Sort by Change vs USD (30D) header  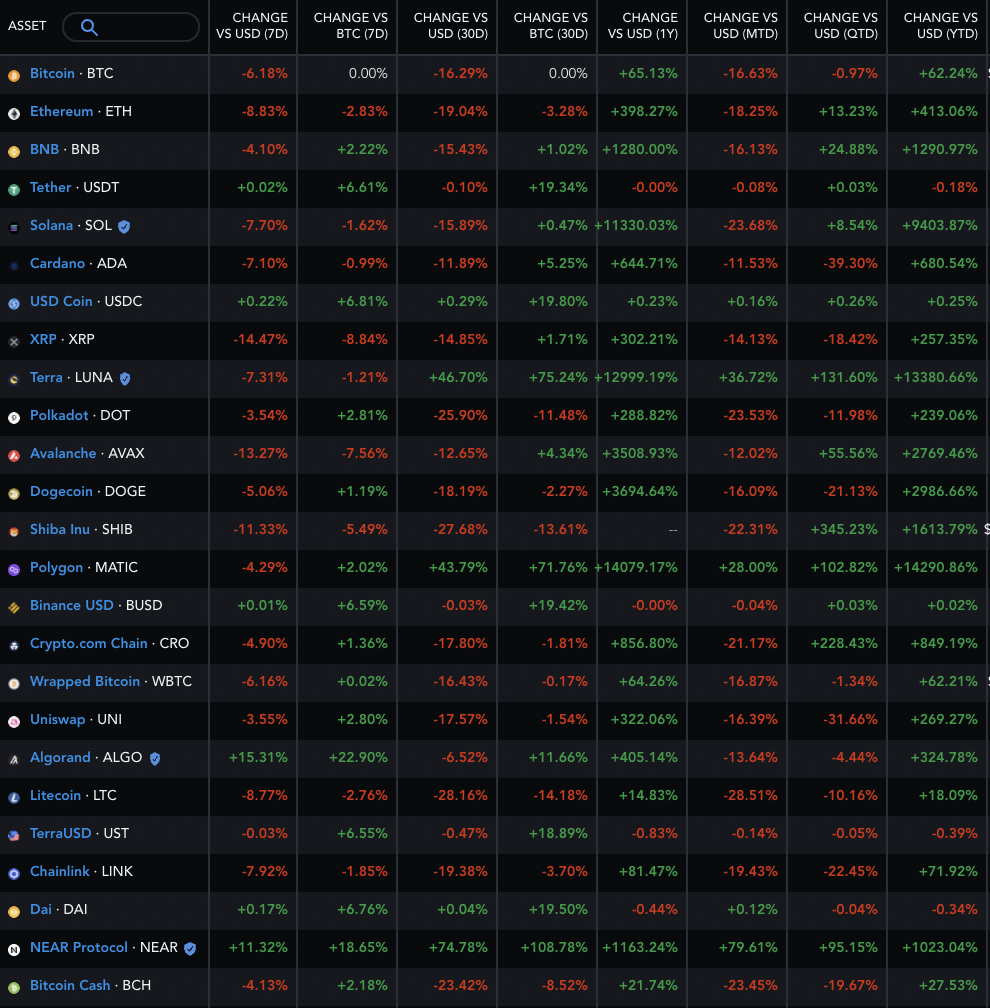(x=451, y=26)
